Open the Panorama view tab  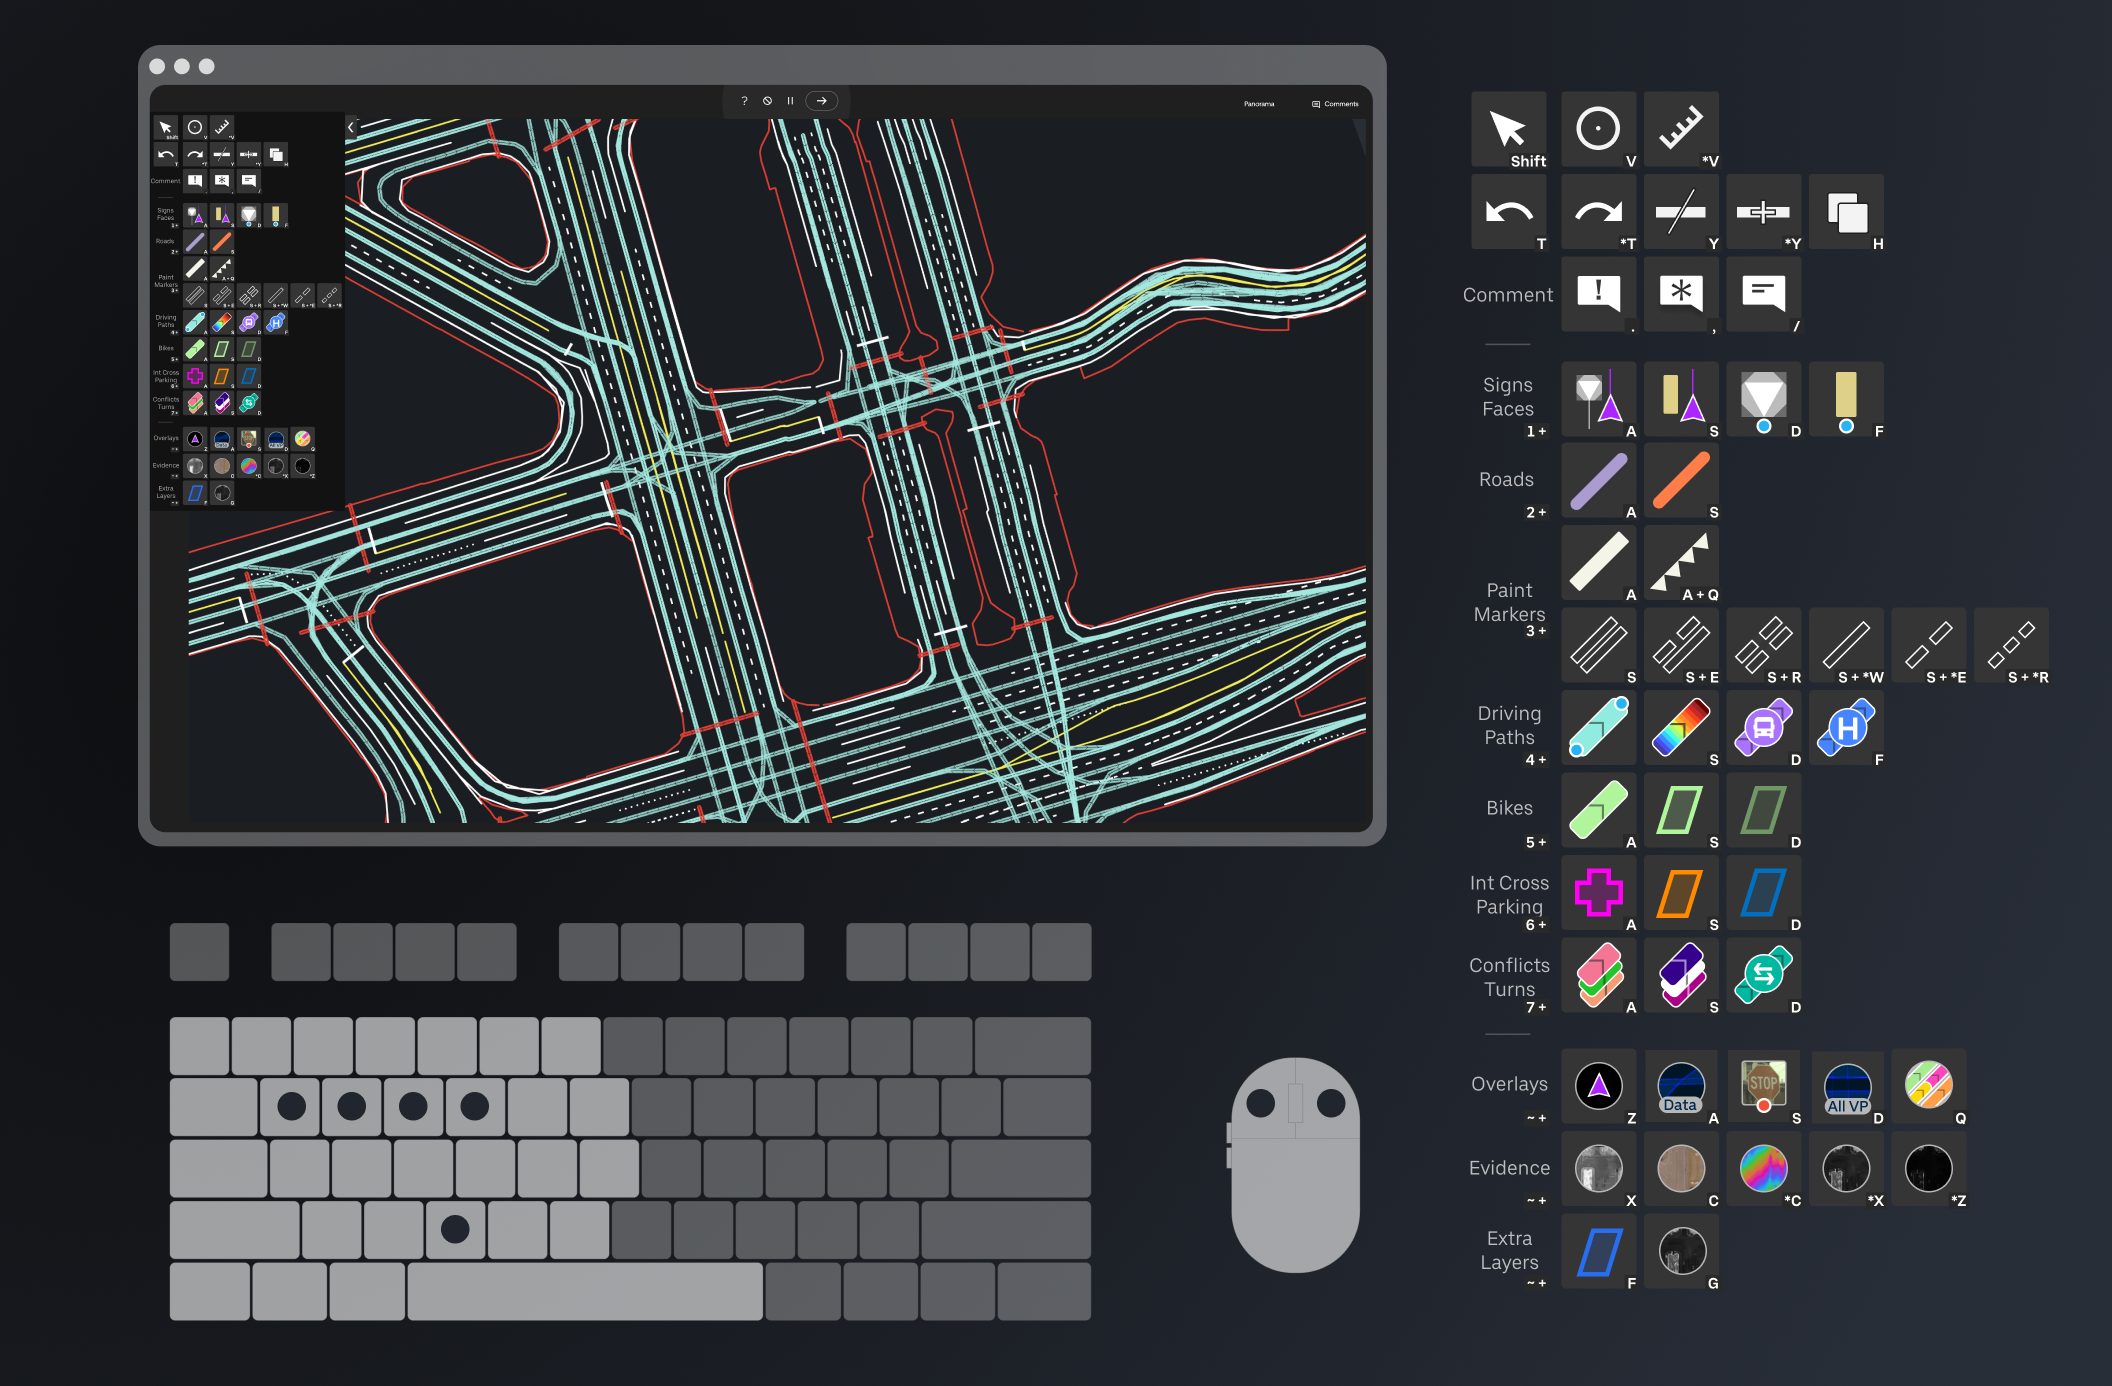pyautogui.click(x=1259, y=104)
